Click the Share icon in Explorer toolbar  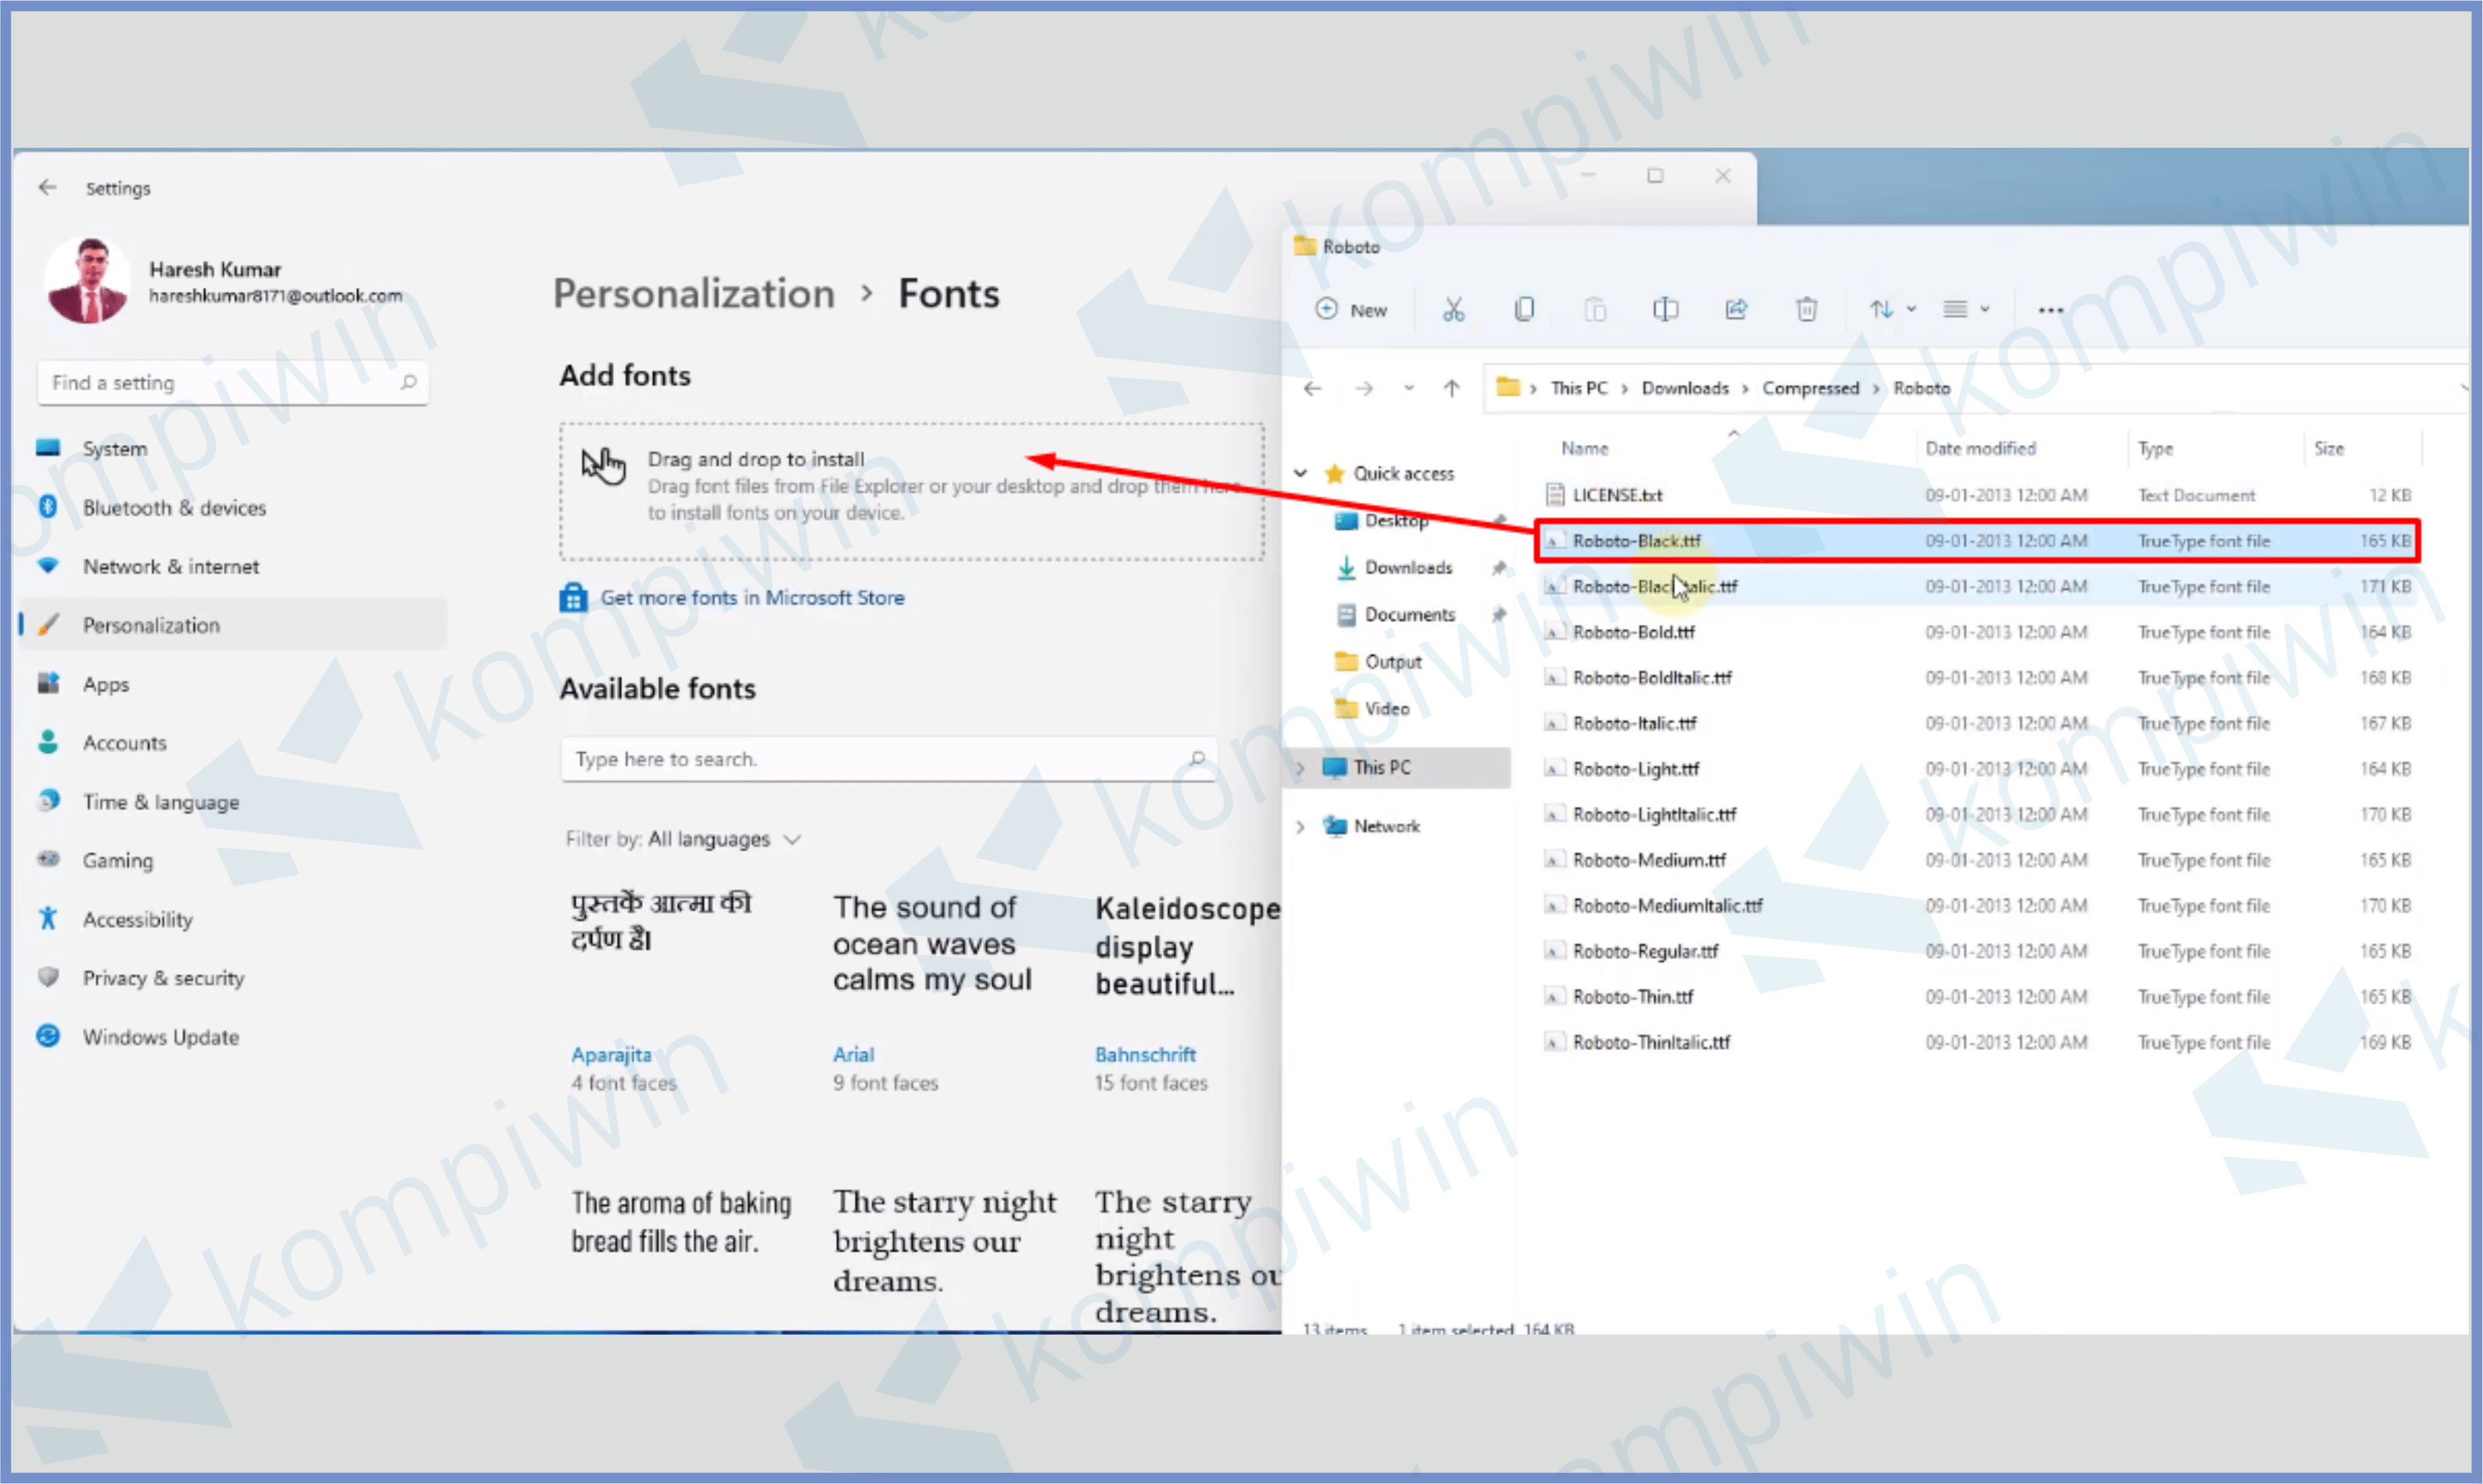coord(1736,310)
